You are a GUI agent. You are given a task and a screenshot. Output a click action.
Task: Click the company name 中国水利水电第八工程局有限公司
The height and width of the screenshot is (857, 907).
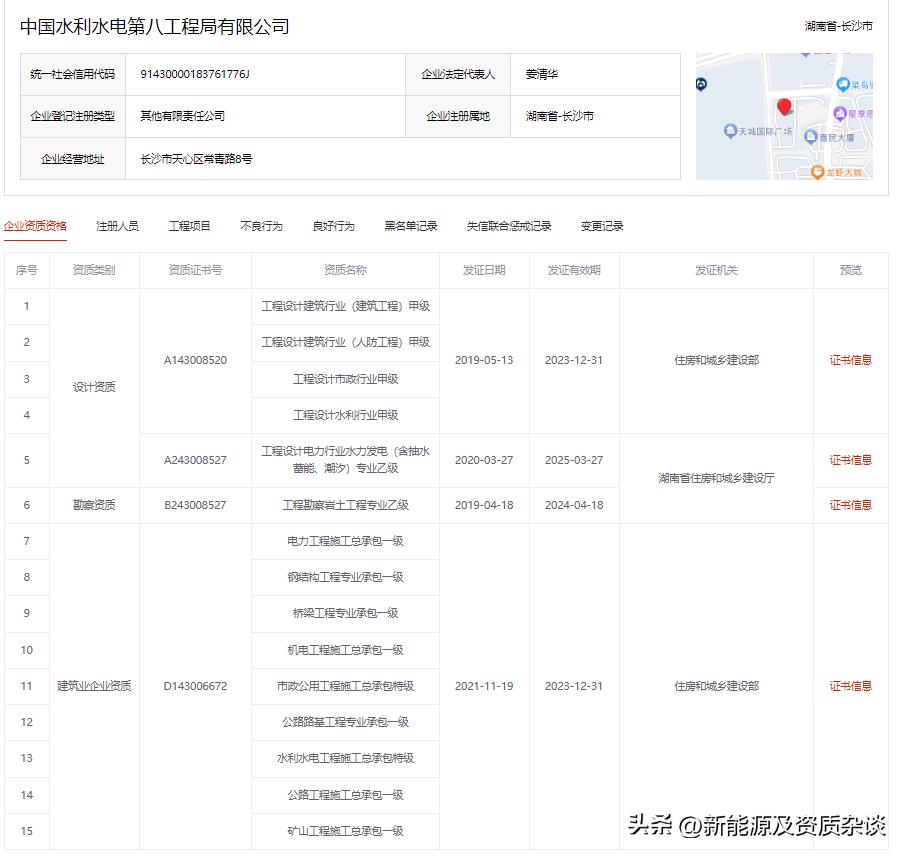coord(150,26)
